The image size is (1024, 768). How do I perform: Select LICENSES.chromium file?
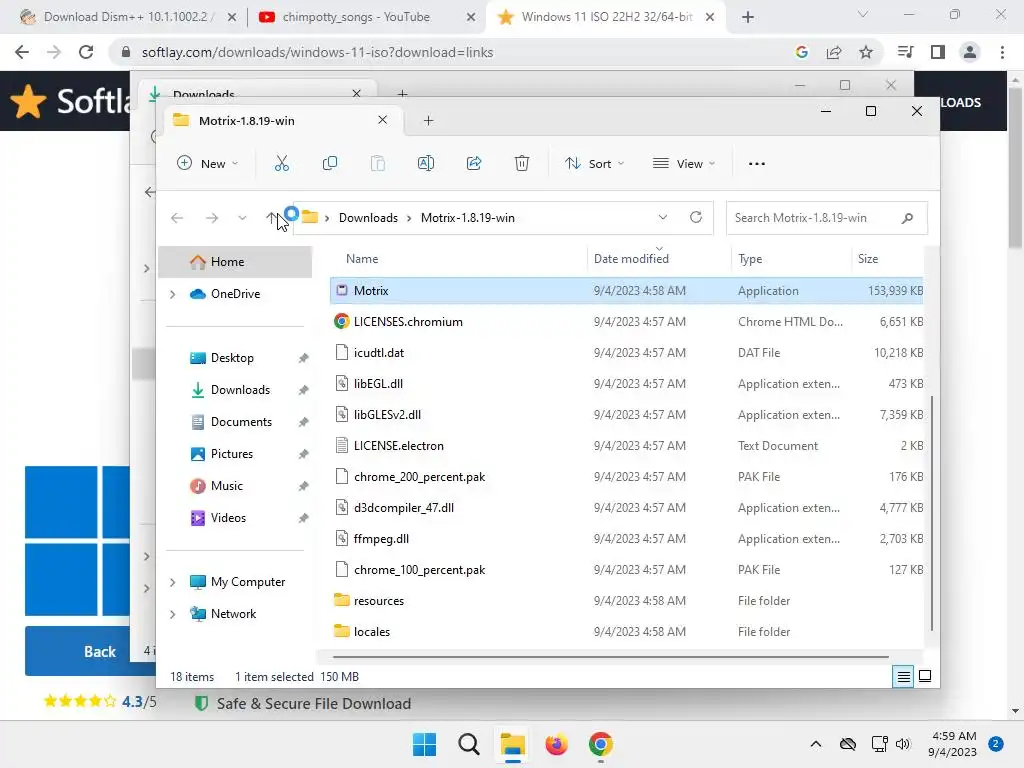626,322
